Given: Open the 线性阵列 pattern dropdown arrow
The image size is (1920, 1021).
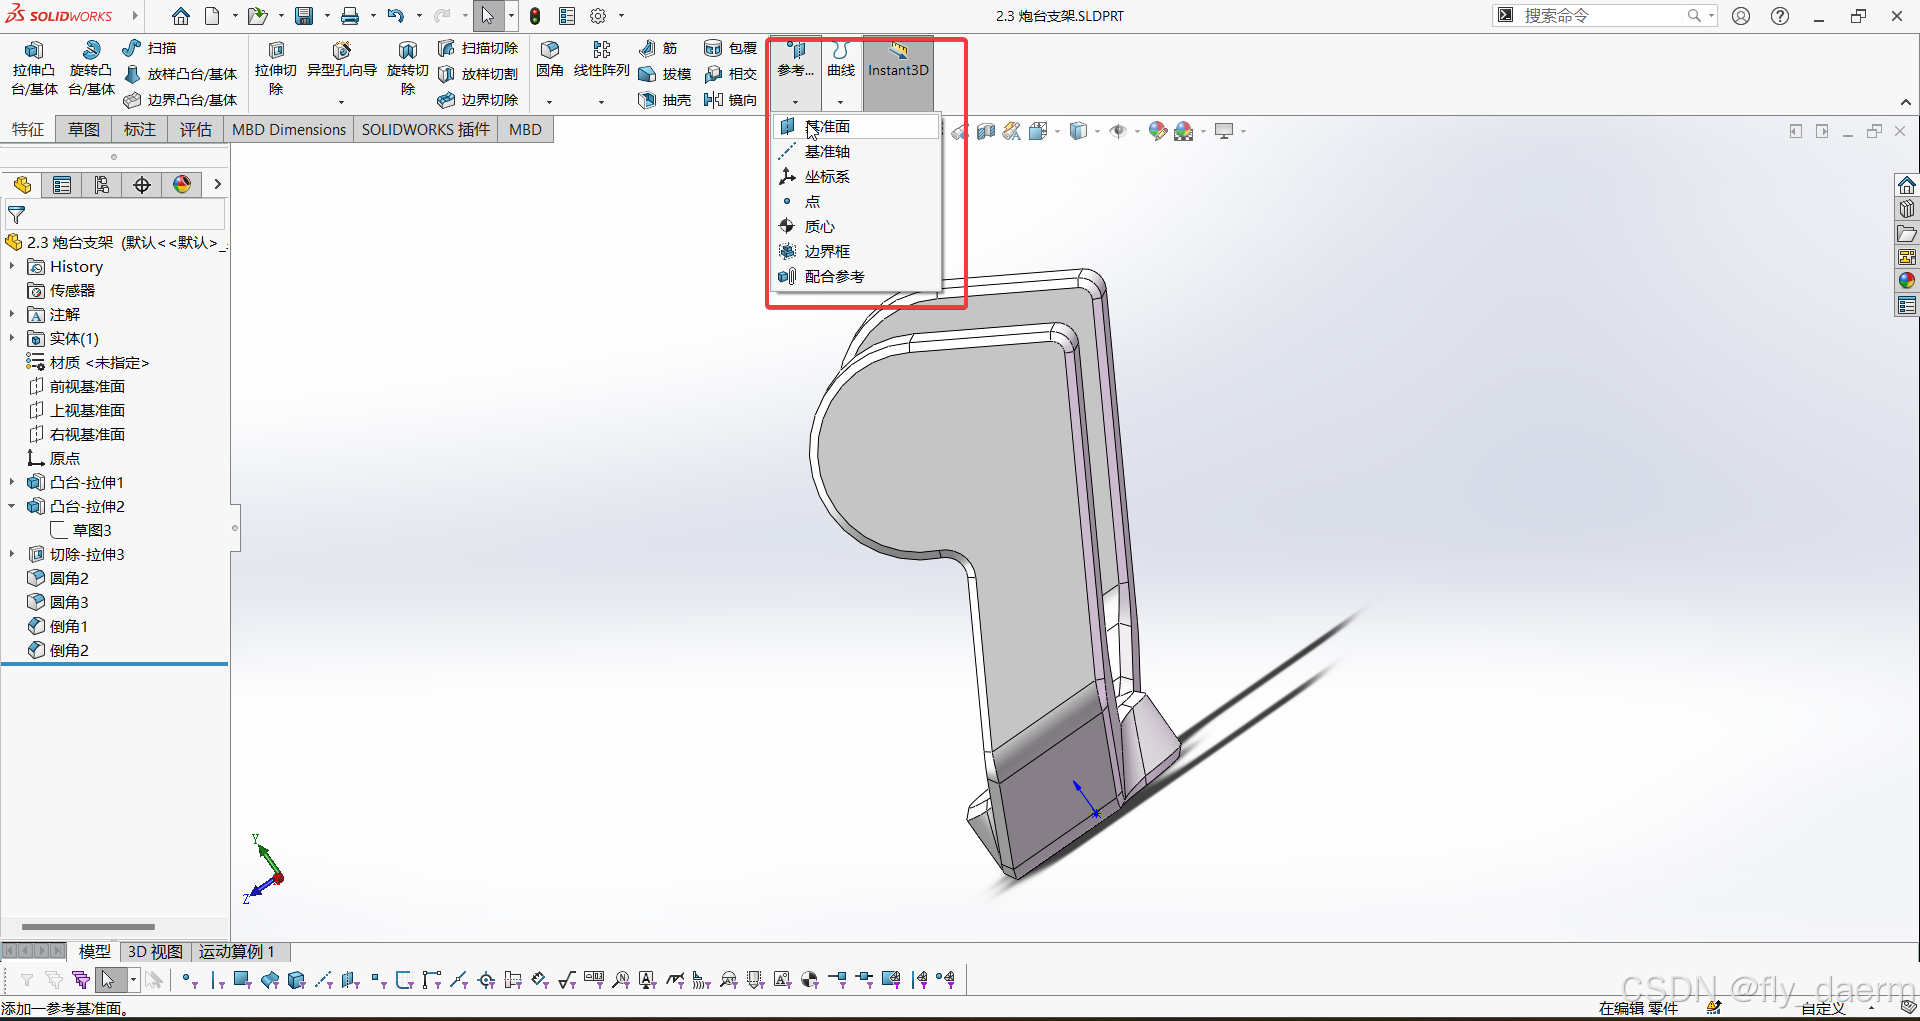Looking at the screenshot, I should [x=601, y=102].
